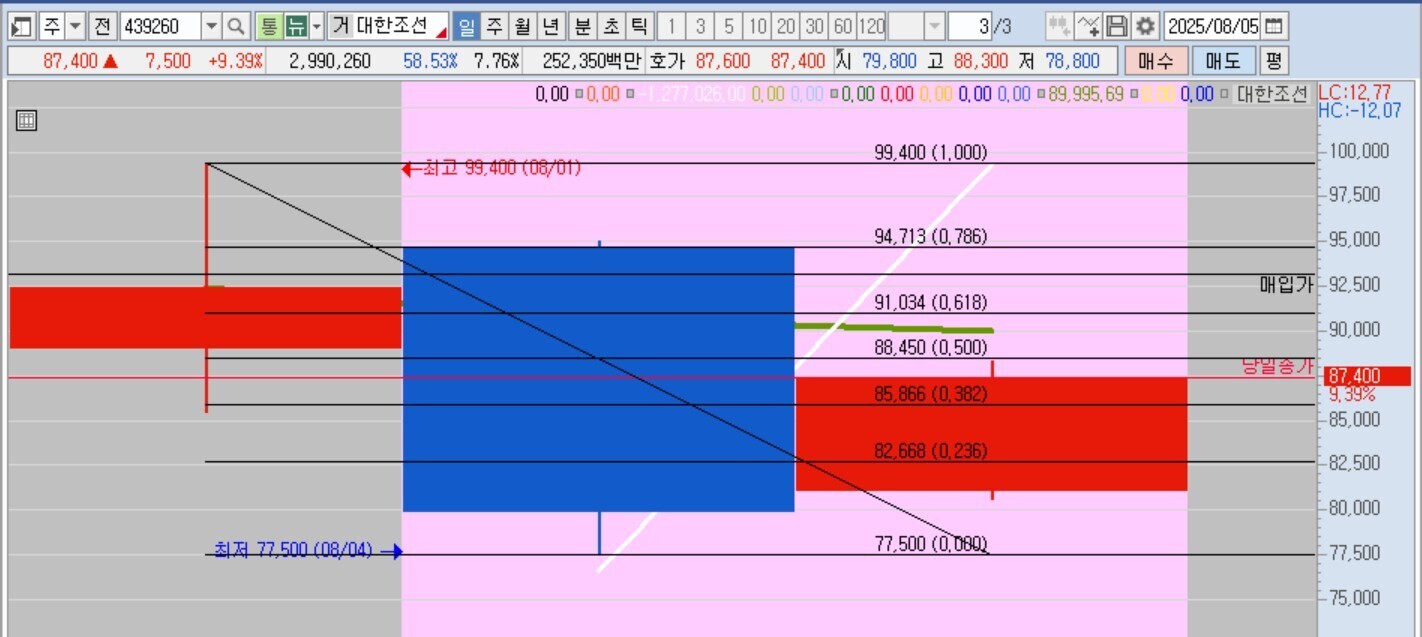The height and width of the screenshot is (637, 1422).
Task: Click the date field 2025/08/05
Action: 1214,26
